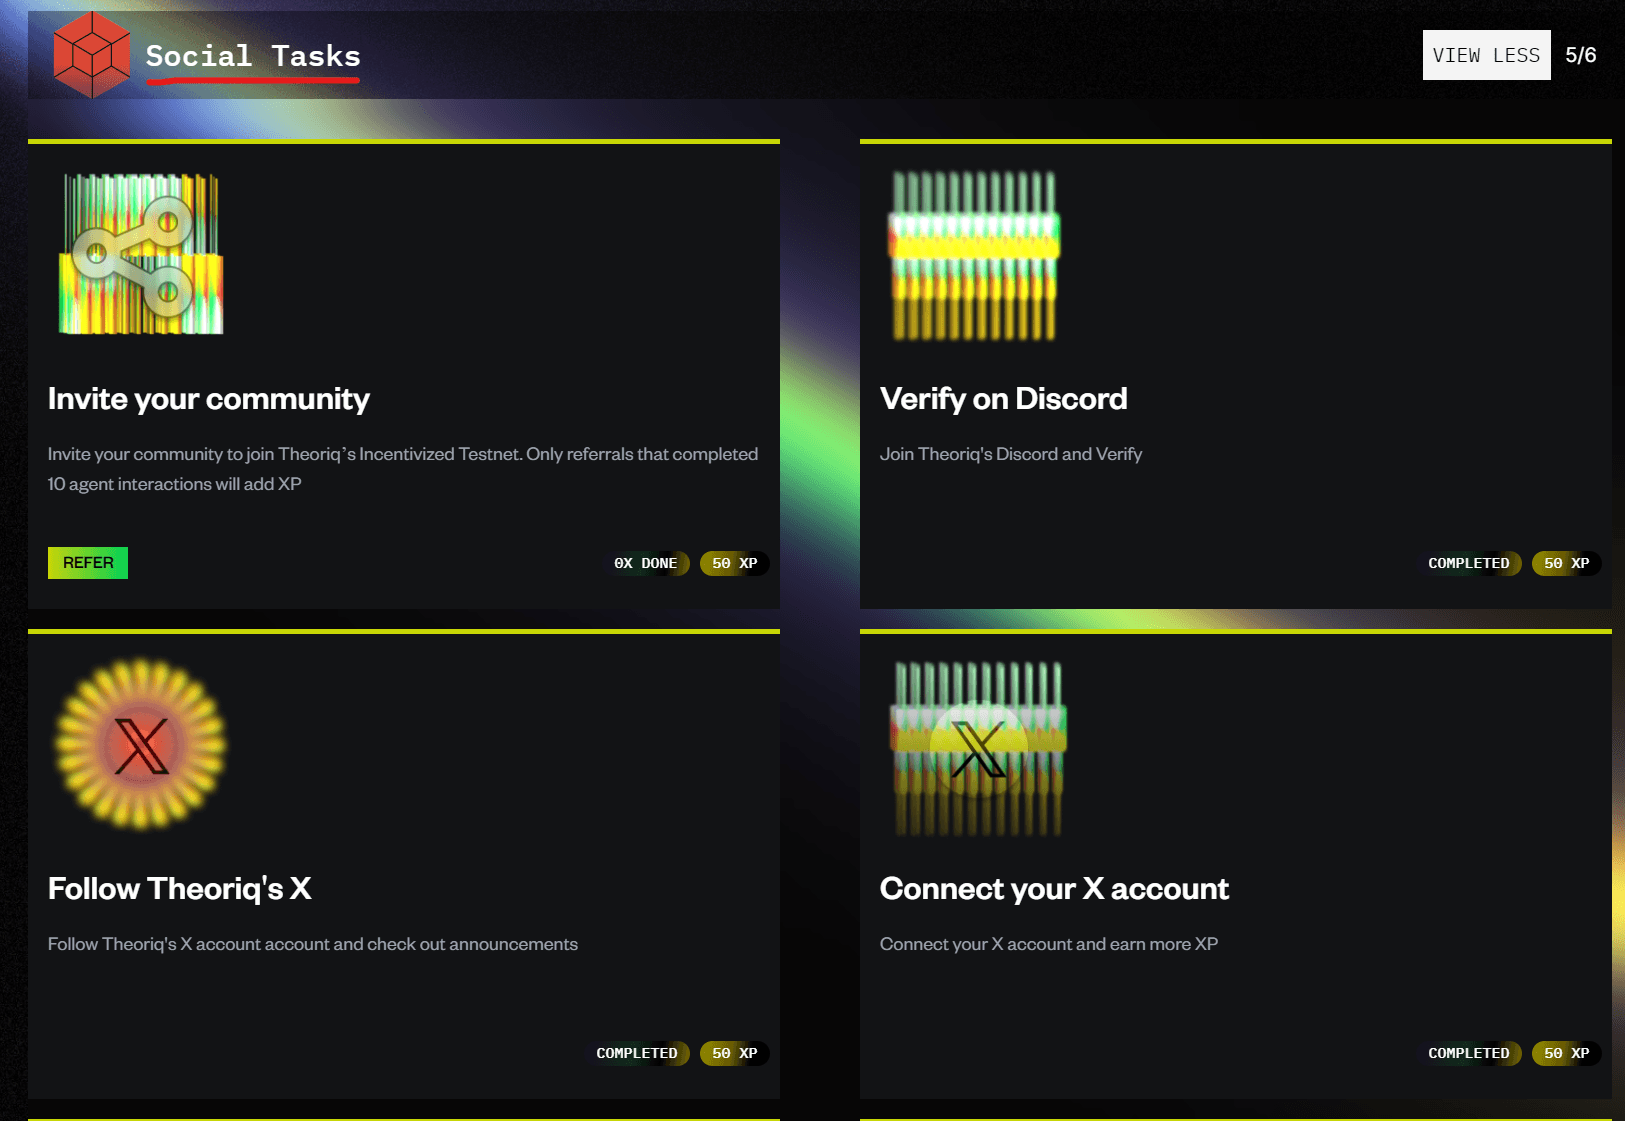This screenshot has width=1625, height=1121.
Task: Click the 'Follow Theoriq's X account account' description
Action: (313, 944)
